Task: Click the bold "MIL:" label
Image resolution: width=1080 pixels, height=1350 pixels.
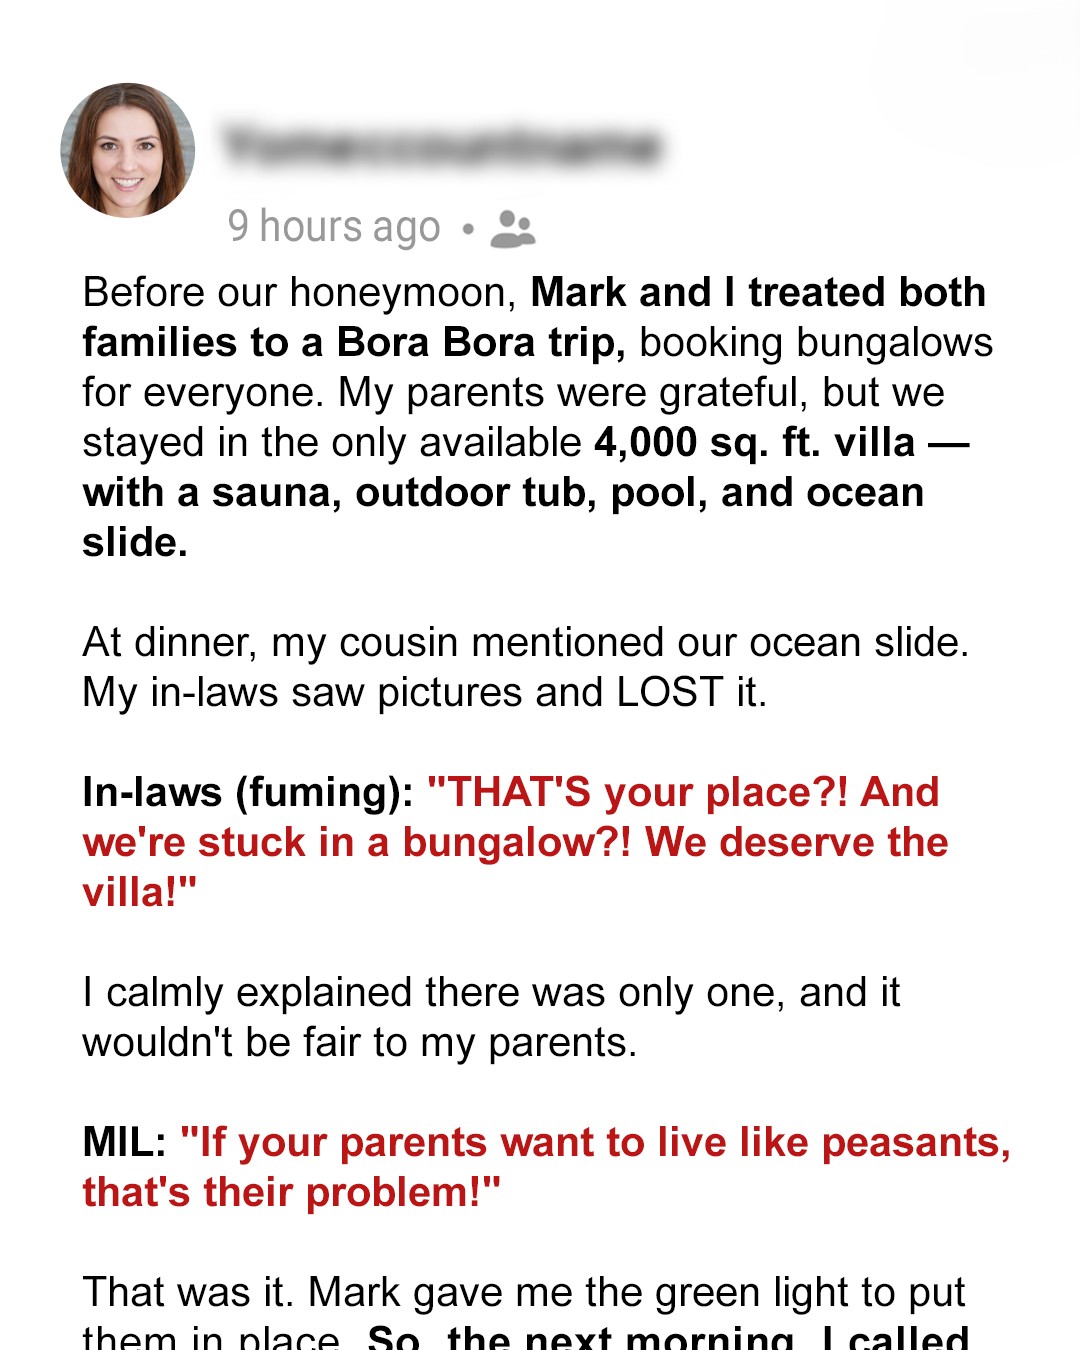Action: tap(124, 1143)
